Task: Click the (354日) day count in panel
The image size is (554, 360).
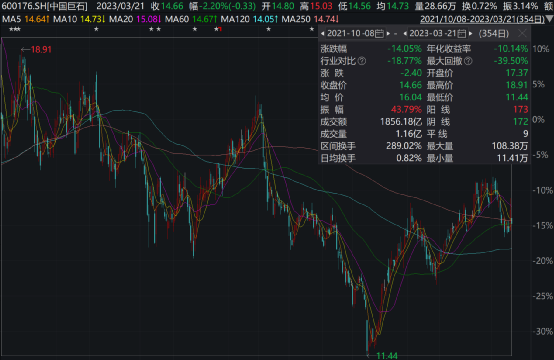Action: [494, 34]
